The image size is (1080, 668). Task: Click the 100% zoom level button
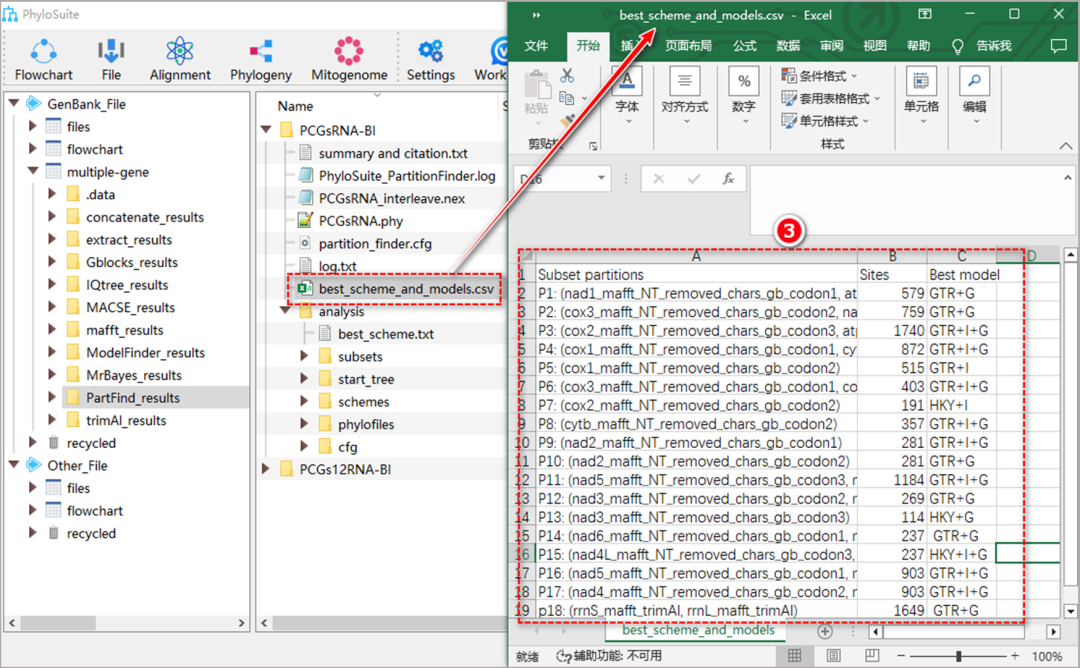coord(1047,656)
